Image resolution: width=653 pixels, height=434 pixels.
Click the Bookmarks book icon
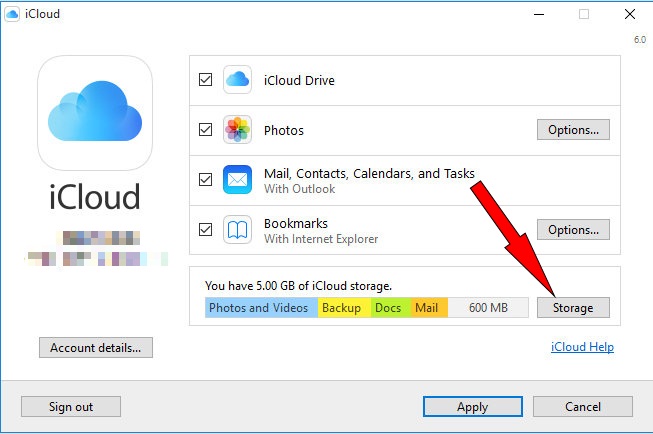point(237,230)
